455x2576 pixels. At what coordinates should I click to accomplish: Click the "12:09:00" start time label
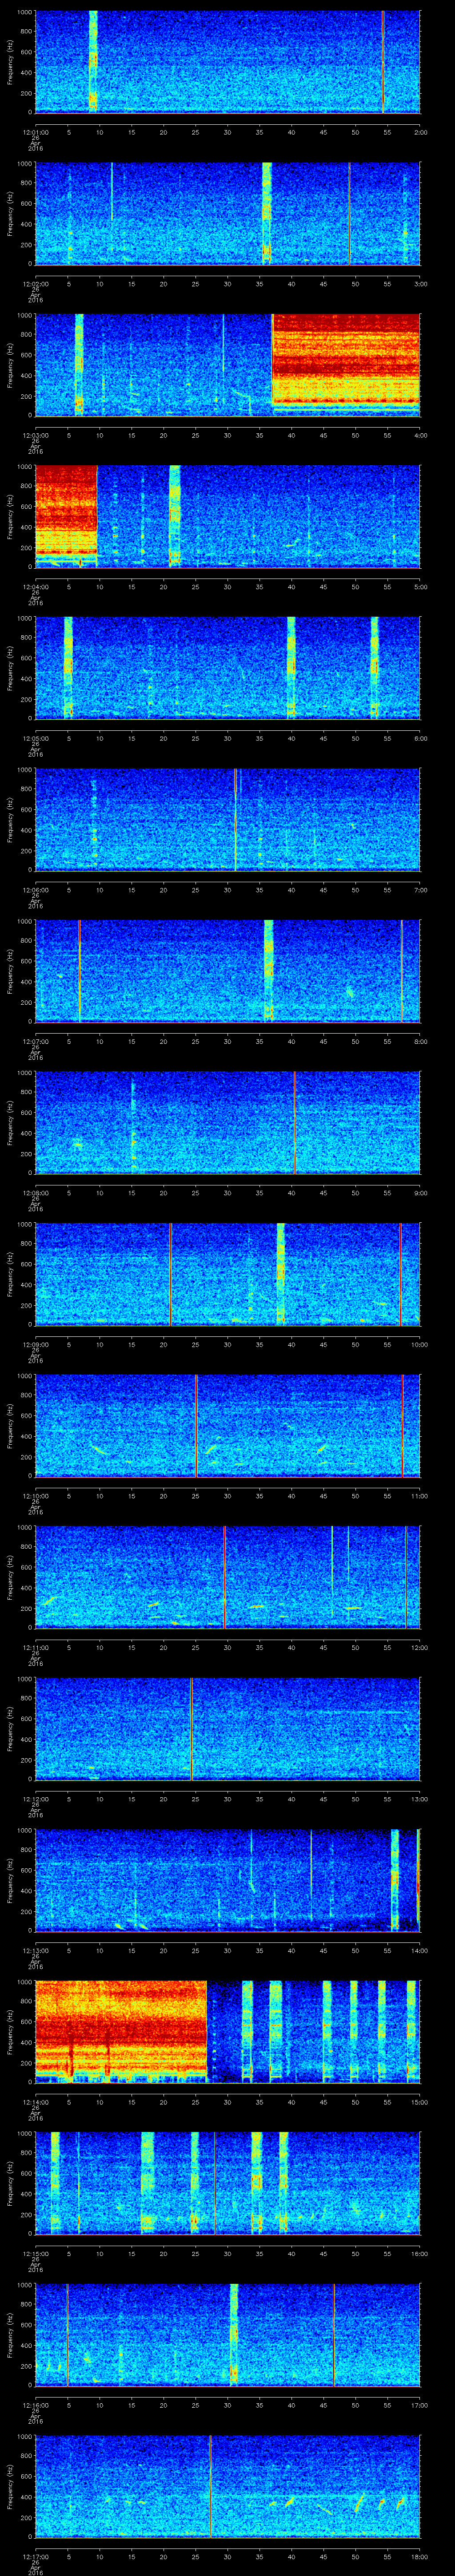pos(35,1344)
